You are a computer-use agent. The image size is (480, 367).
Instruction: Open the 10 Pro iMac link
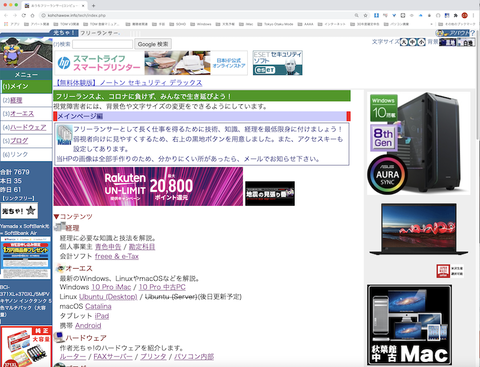(x=111, y=287)
